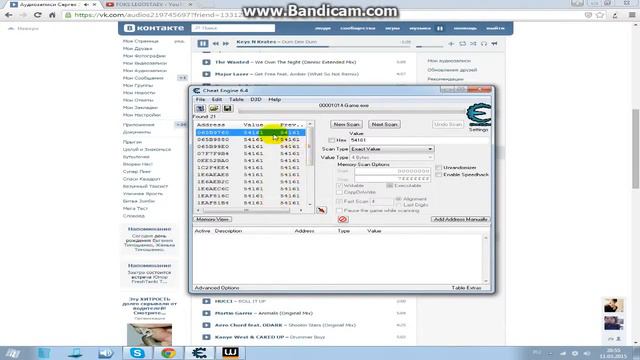Viewport: 640px width, 360px height.
Task: Toggle the Writable checkbox
Action: [340, 185]
